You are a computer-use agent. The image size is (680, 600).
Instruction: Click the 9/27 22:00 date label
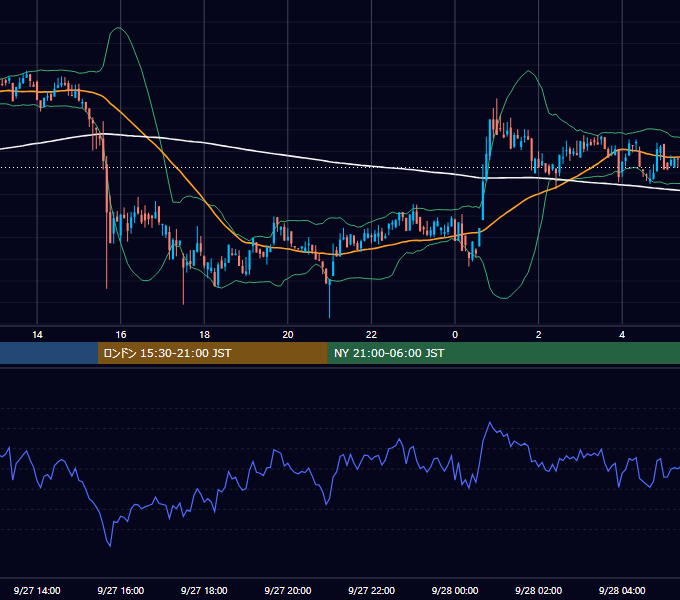click(x=371, y=590)
